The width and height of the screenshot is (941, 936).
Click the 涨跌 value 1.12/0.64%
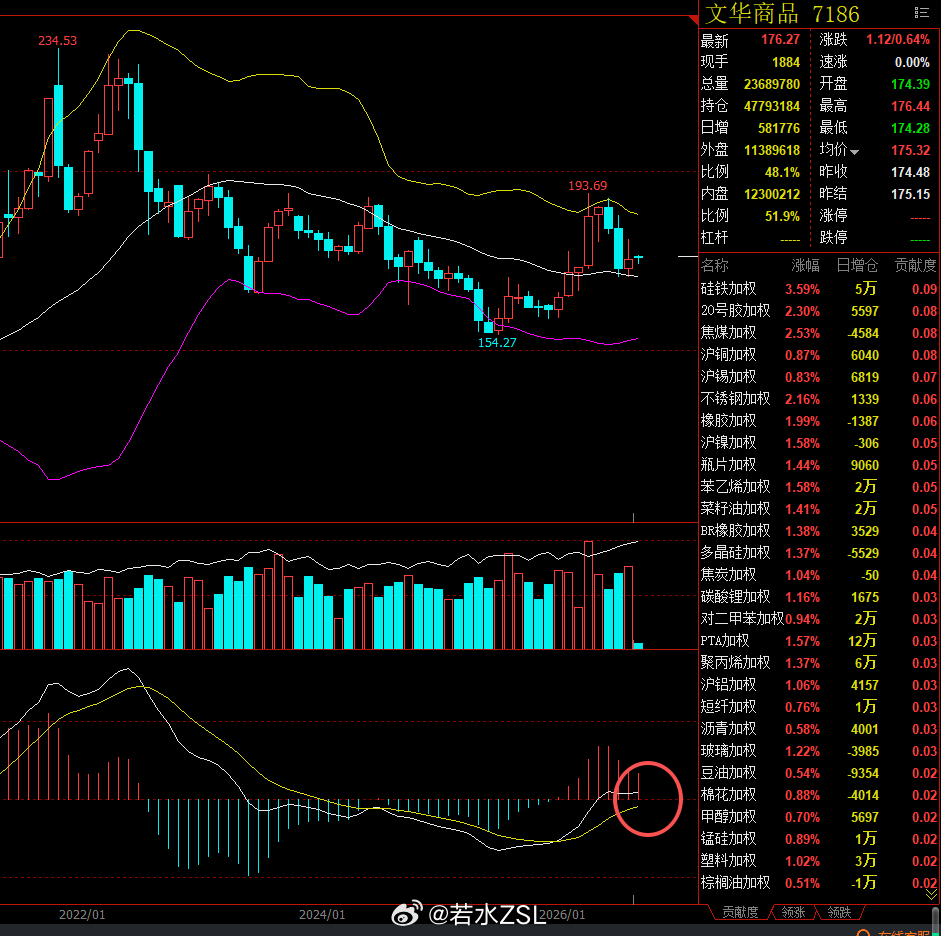[x=898, y=40]
